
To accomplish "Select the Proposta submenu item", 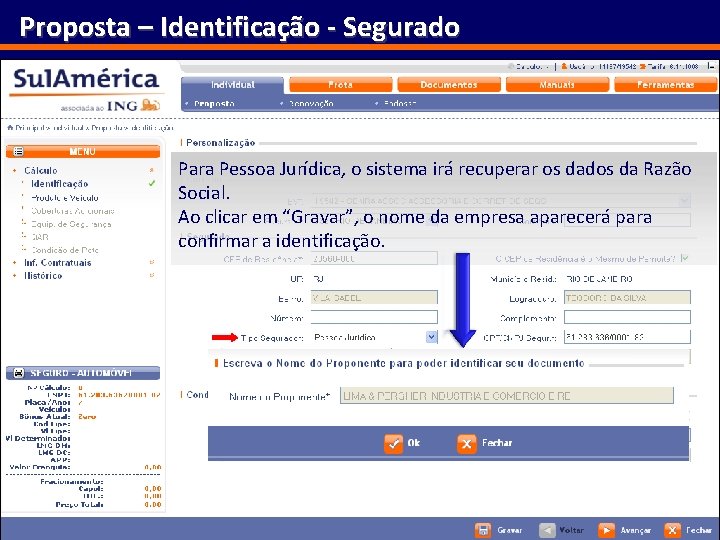I will 214,104.
